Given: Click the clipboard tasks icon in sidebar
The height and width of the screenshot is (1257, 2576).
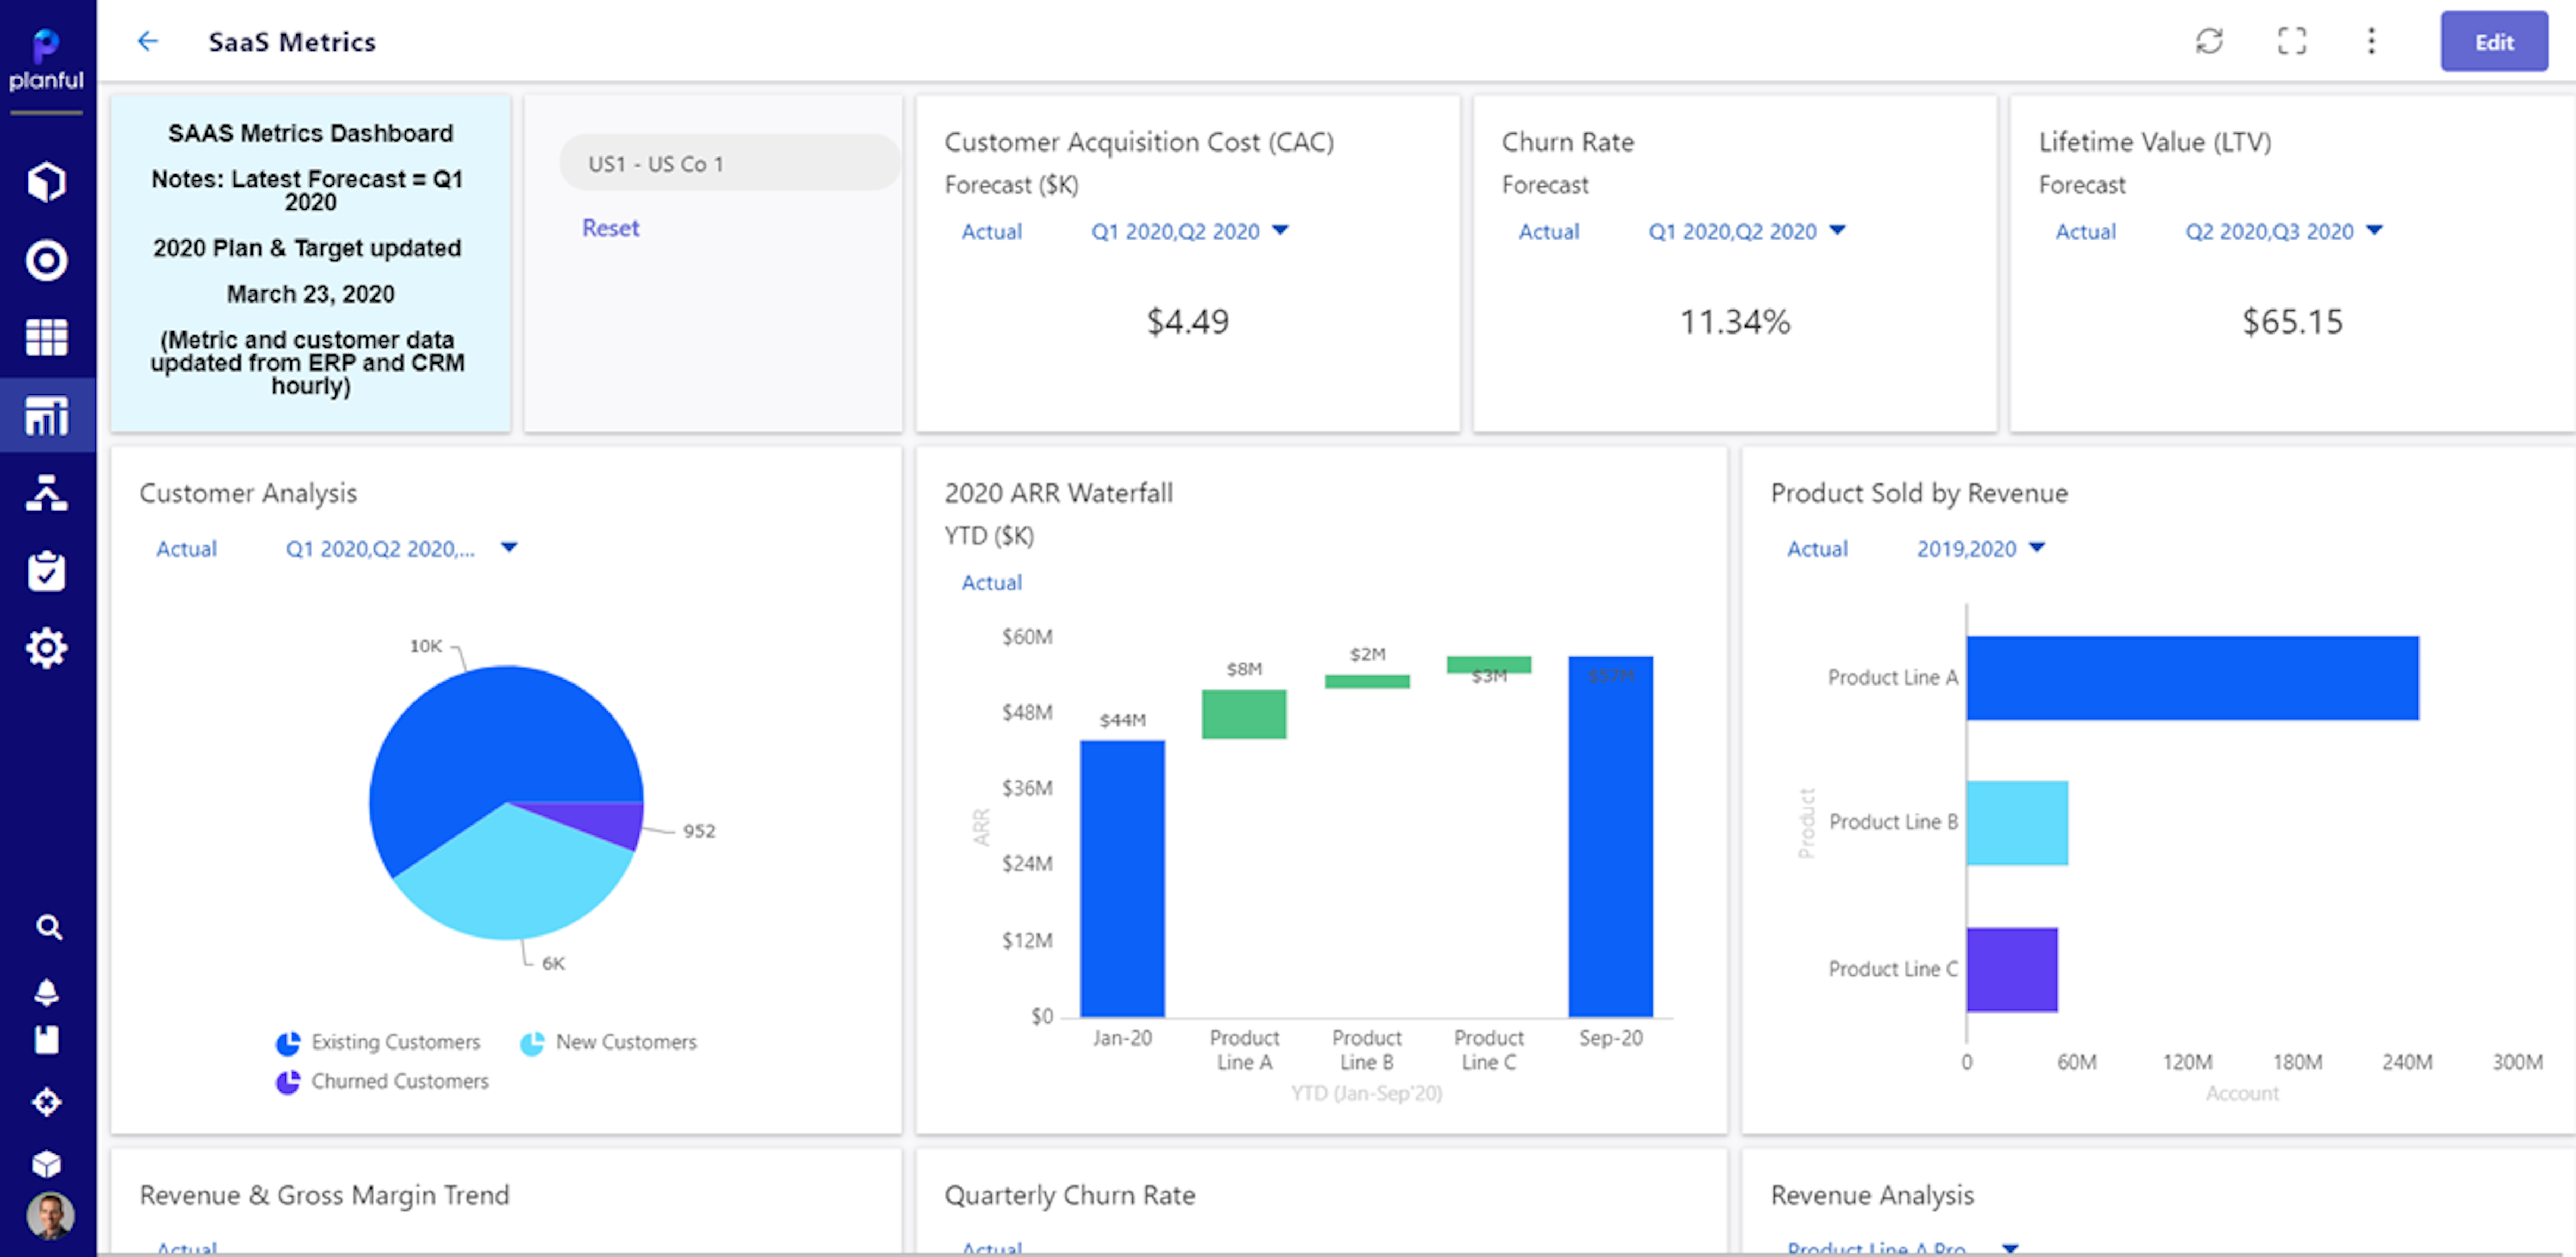Looking at the screenshot, I should (x=47, y=570).
